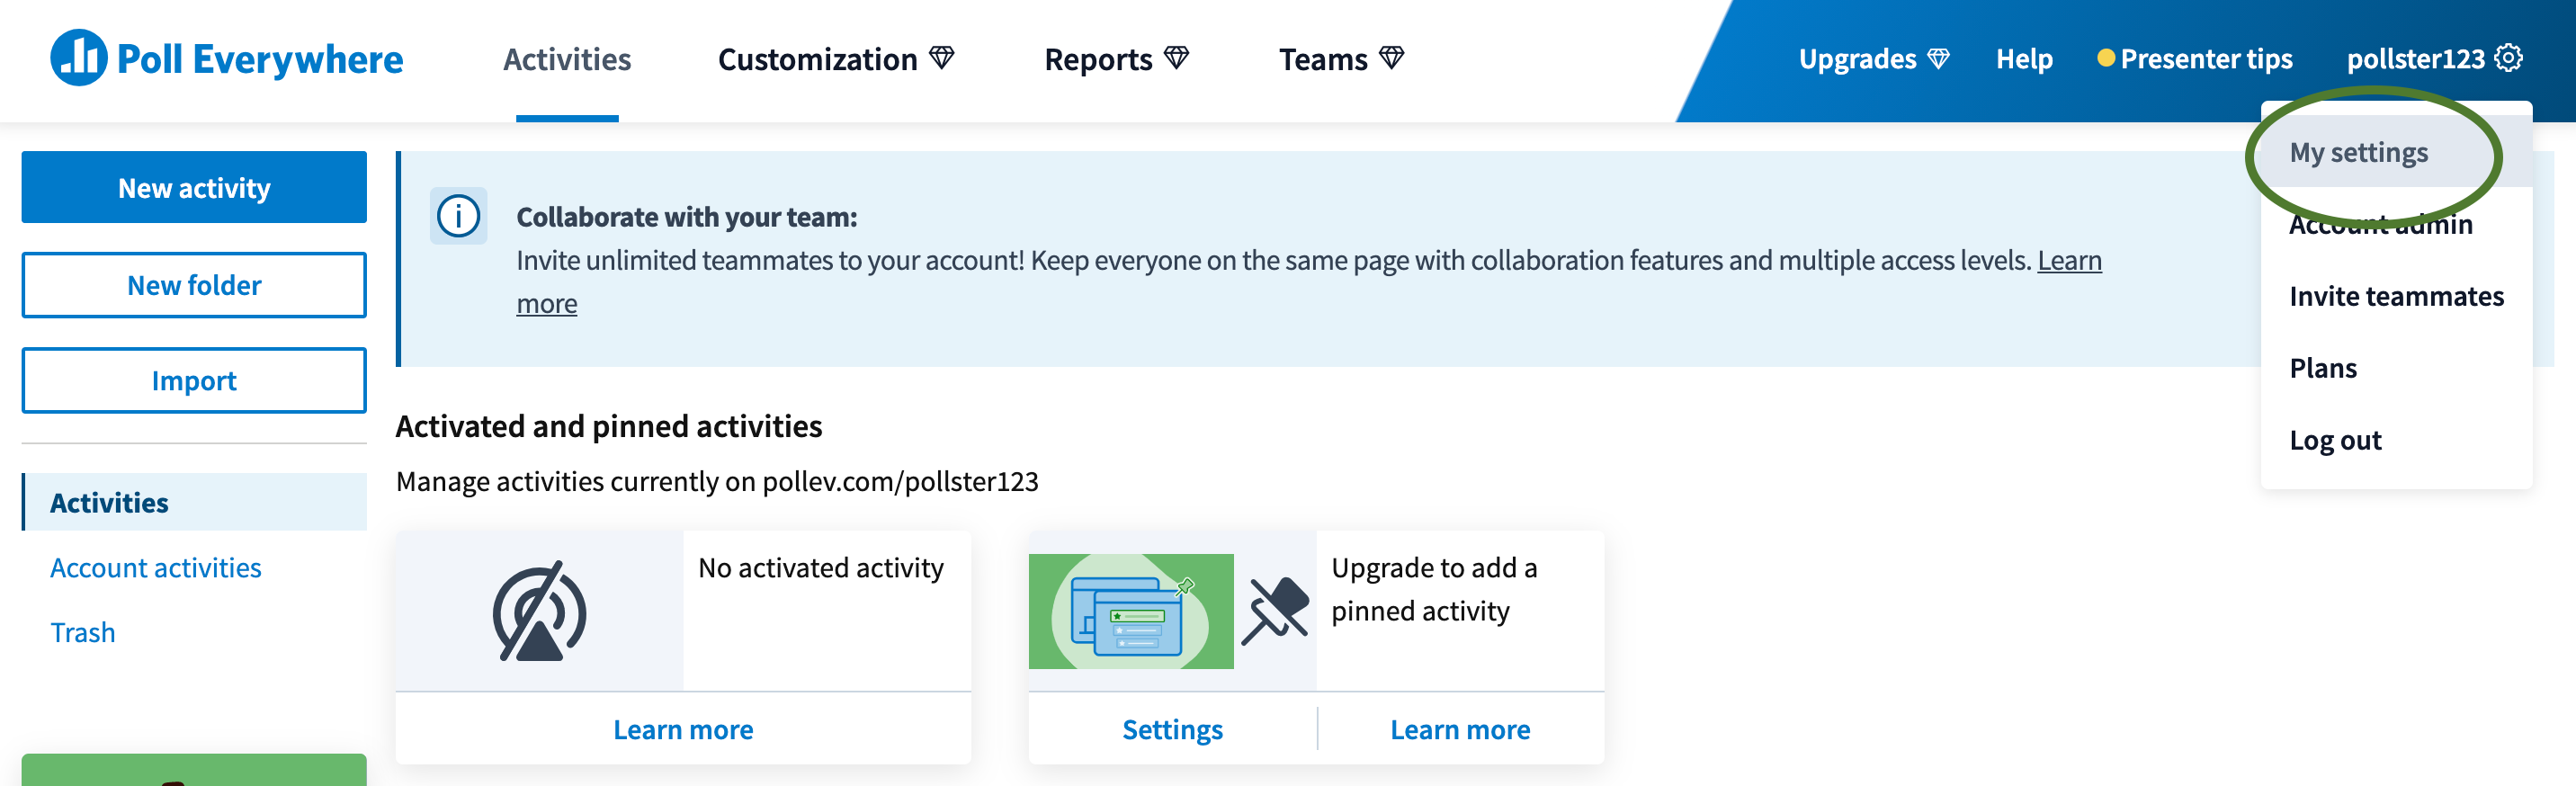The width and height of the screenshot is (2576, 786).
Task: Click the diamond icon beside Customization
Action: click(x=941, y=58)
